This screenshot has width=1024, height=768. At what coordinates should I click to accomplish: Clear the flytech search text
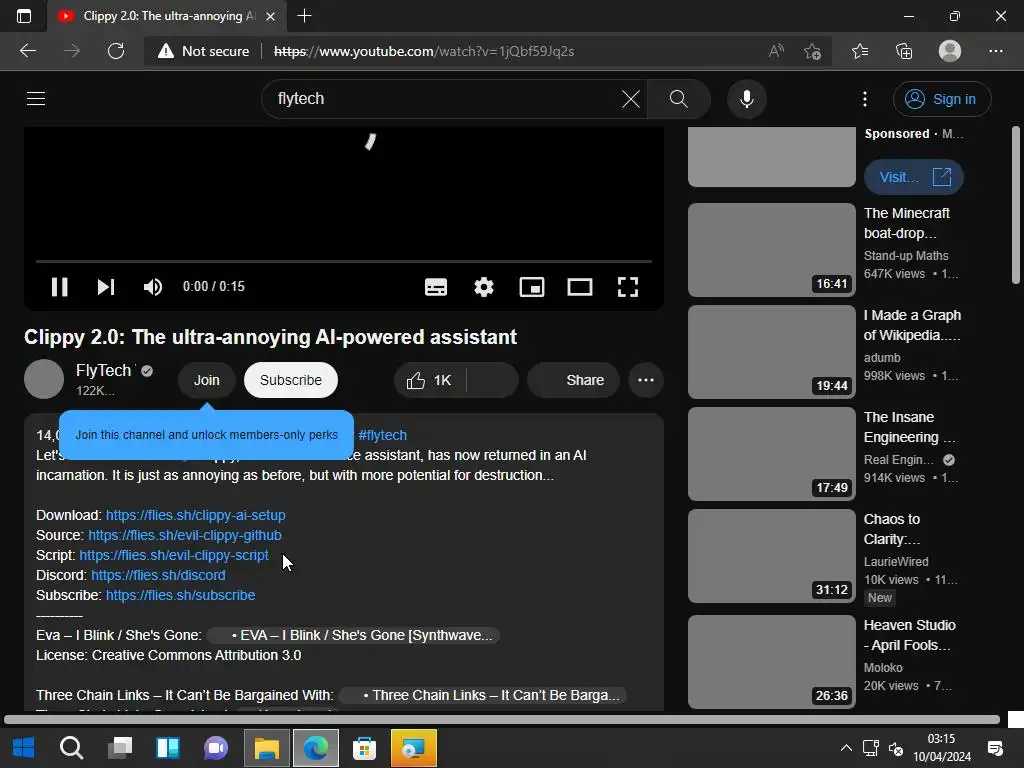pyautogui.click(x=631, y=99)
